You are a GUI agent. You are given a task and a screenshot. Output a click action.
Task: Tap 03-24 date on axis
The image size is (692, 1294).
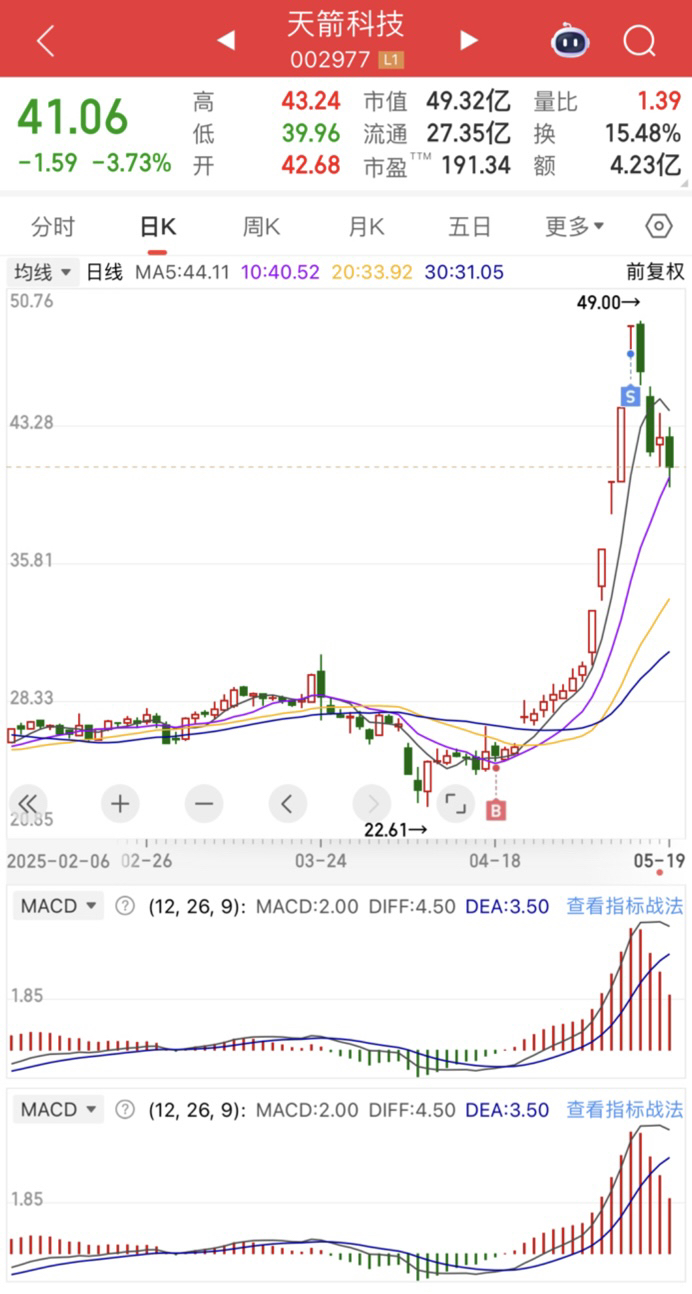coord(320,859)
